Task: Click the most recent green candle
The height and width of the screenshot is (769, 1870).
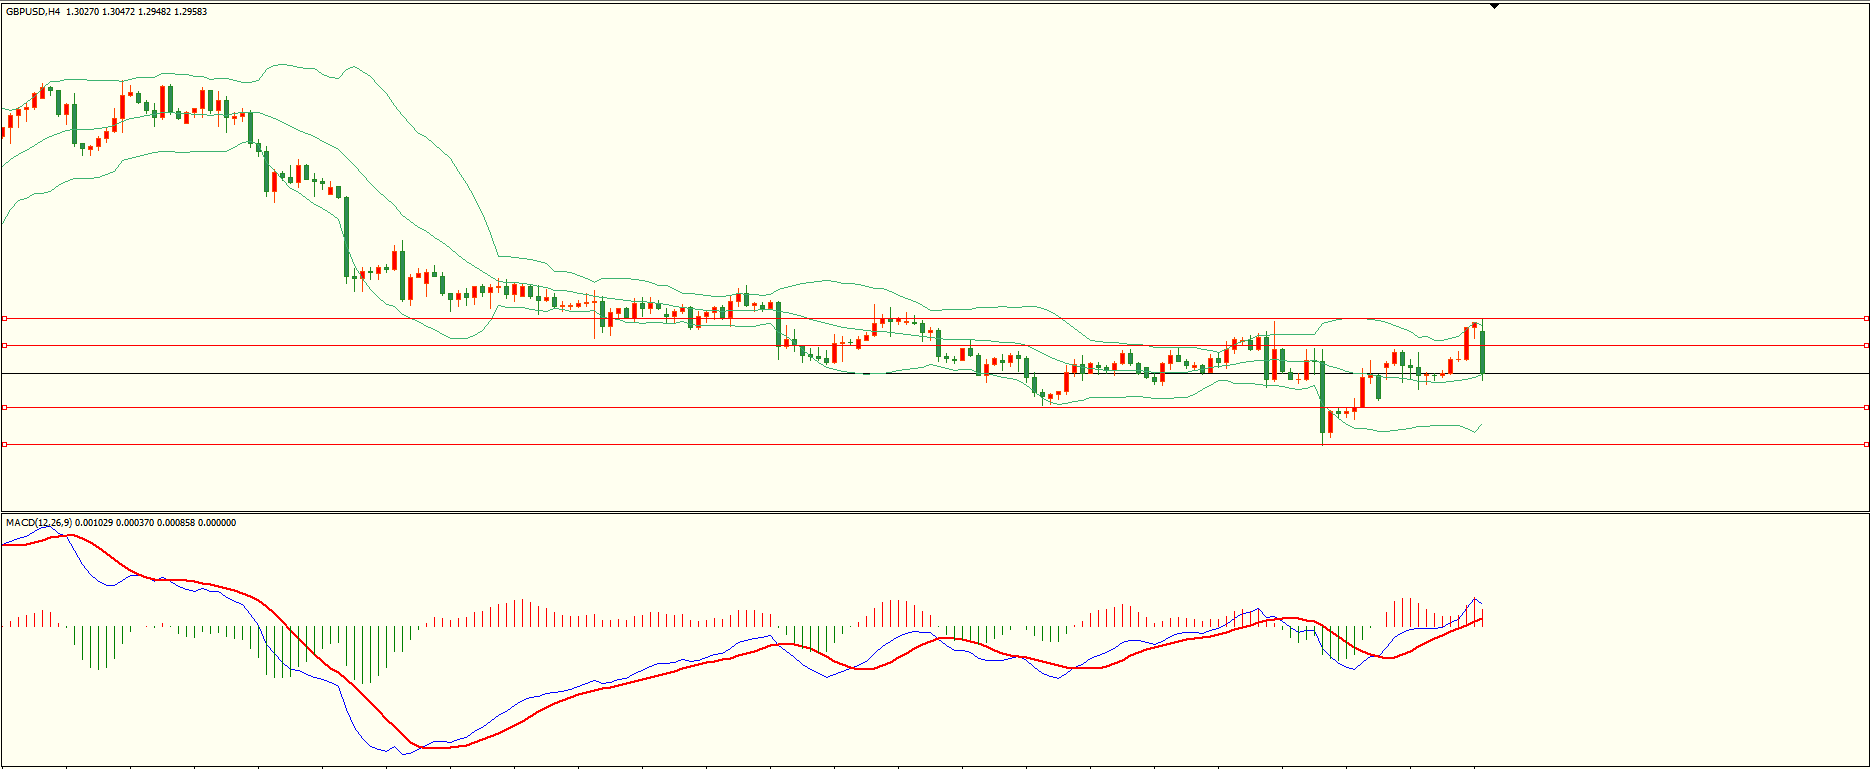Action: click(1482, 352)
